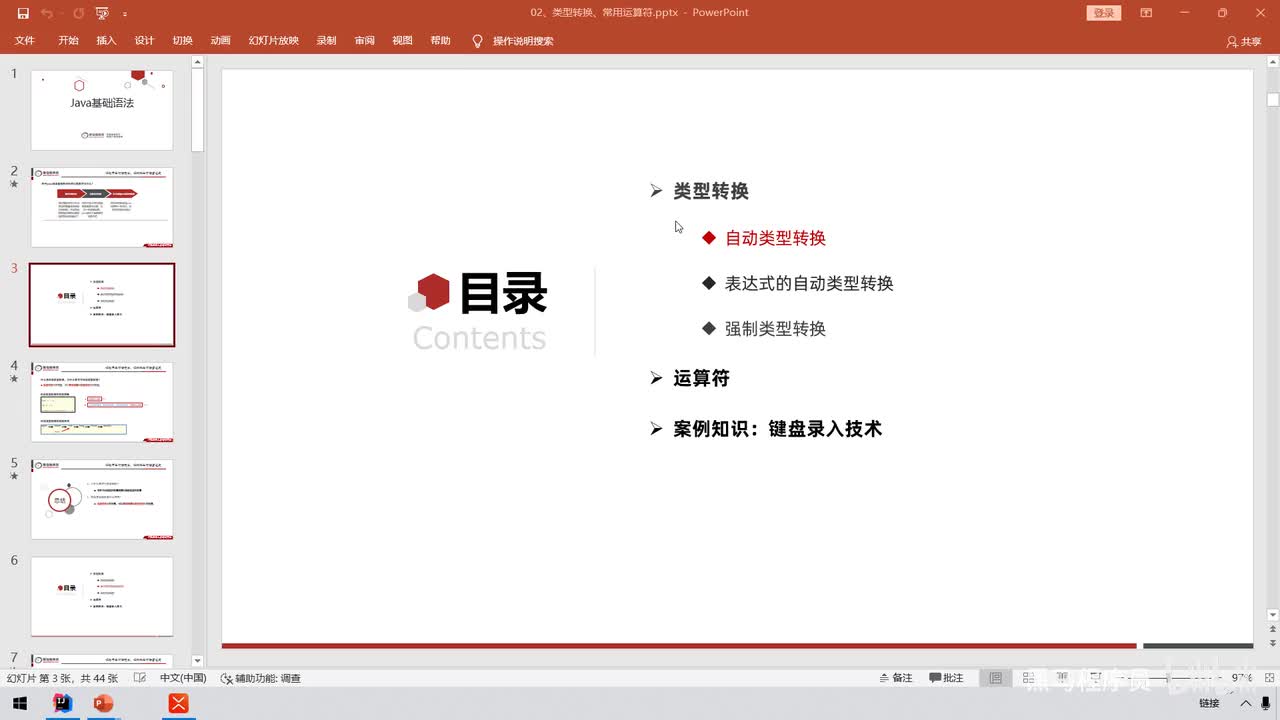Click the 操作说明搜索 search field
Image resolution: width=1280 pixels, height=720 pixels.
pyautogui.click(x=523, y=41)
